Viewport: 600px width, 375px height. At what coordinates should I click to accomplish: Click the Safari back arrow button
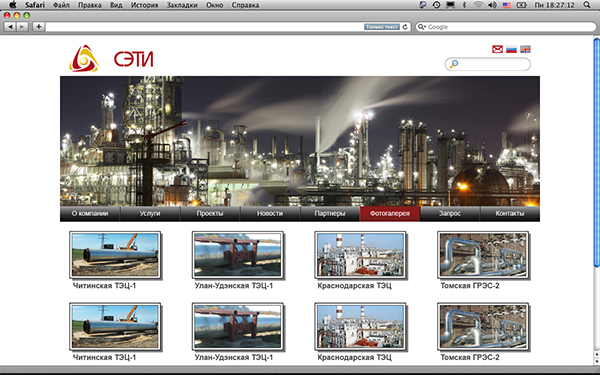click(10, 27)
